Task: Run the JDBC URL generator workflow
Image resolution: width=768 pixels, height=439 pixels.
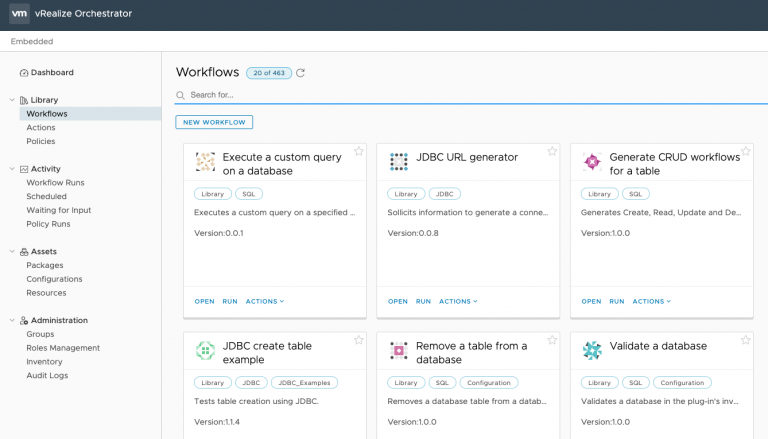Action: pyautogui.click(x=423, y=301)
